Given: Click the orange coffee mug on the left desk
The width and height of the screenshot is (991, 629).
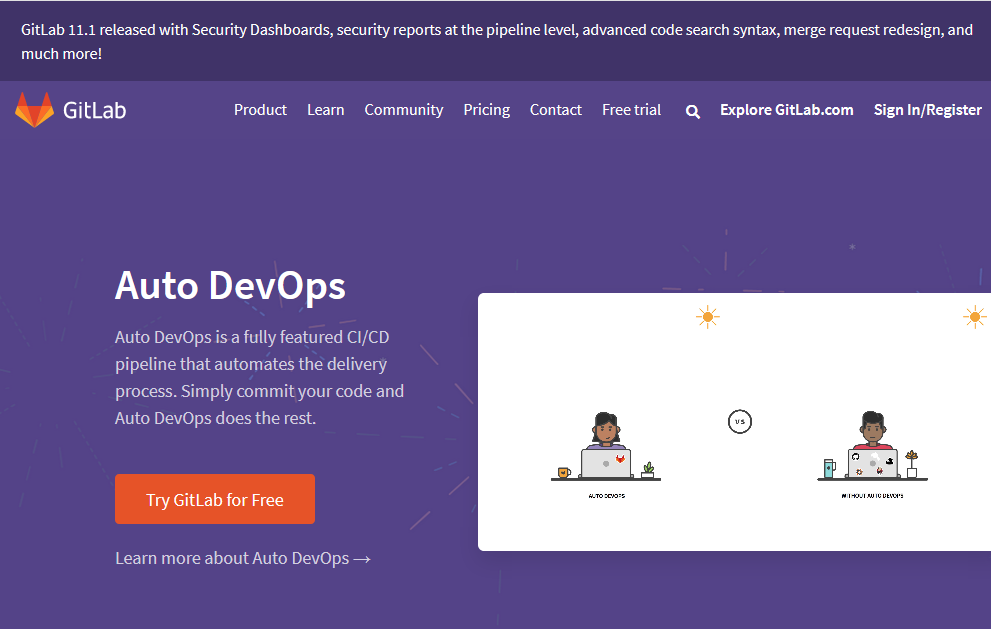Looking at the screenshot, I should 564,471.
